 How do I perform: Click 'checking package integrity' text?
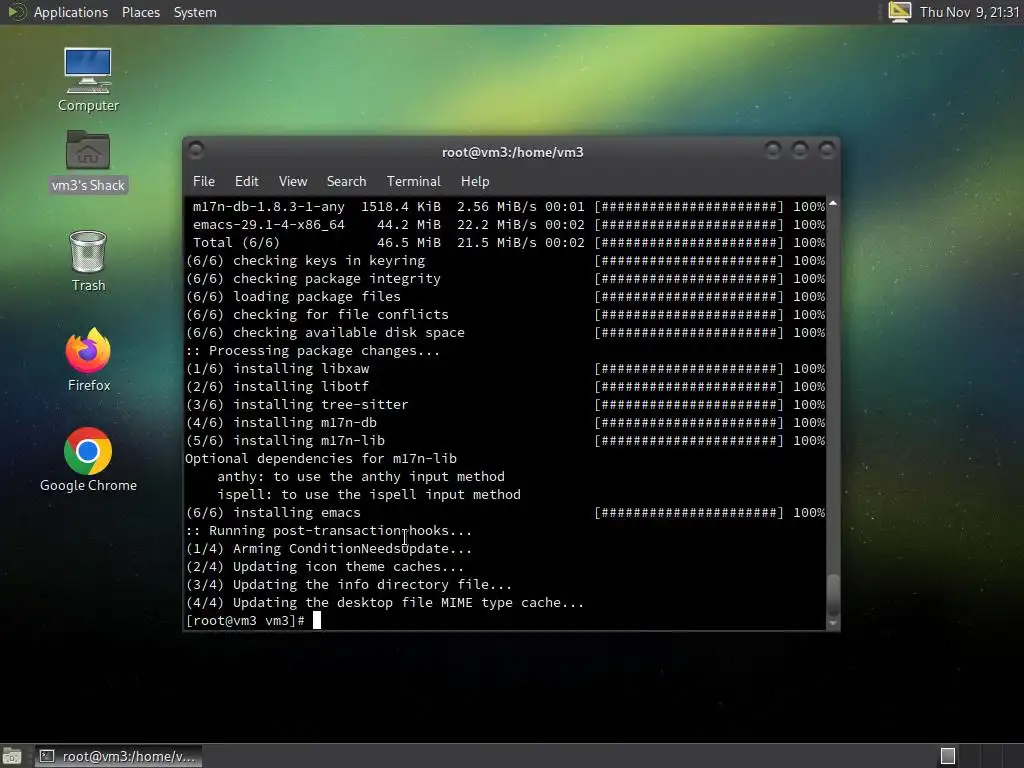(x=337, y=279)
